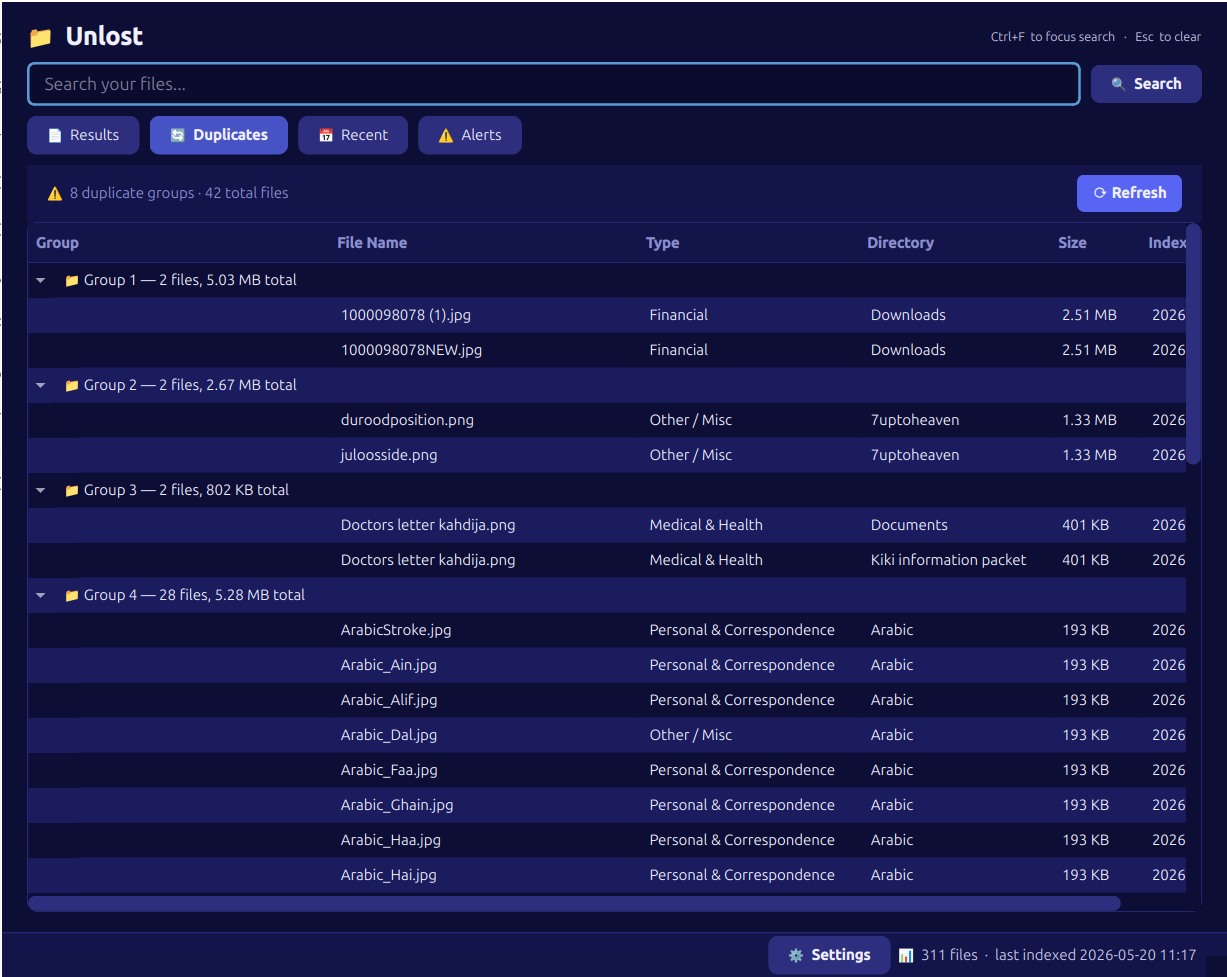The width and height of the screenshot is (1227, 977).
Task: Click the Ctrl+F to focus search hint
Action: pos(1052,37)
